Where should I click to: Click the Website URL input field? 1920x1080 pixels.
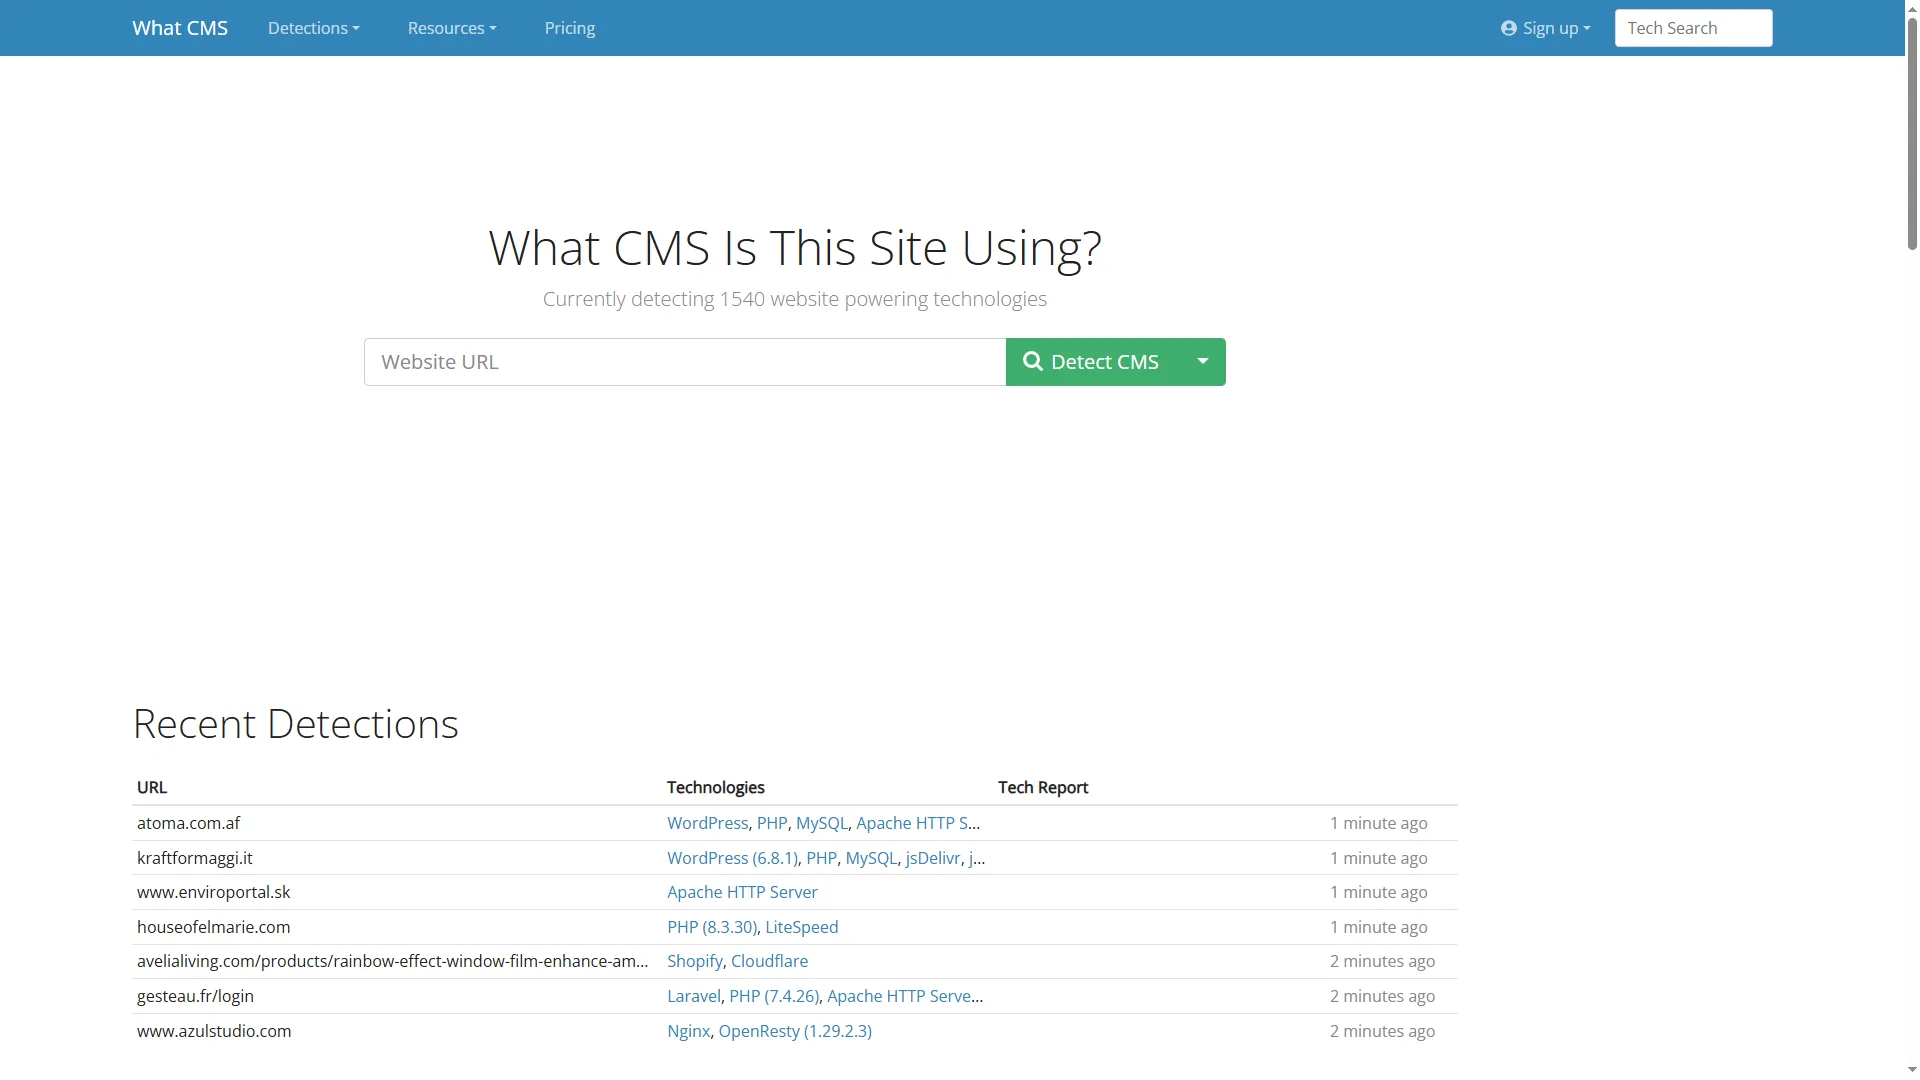point(685,362)
